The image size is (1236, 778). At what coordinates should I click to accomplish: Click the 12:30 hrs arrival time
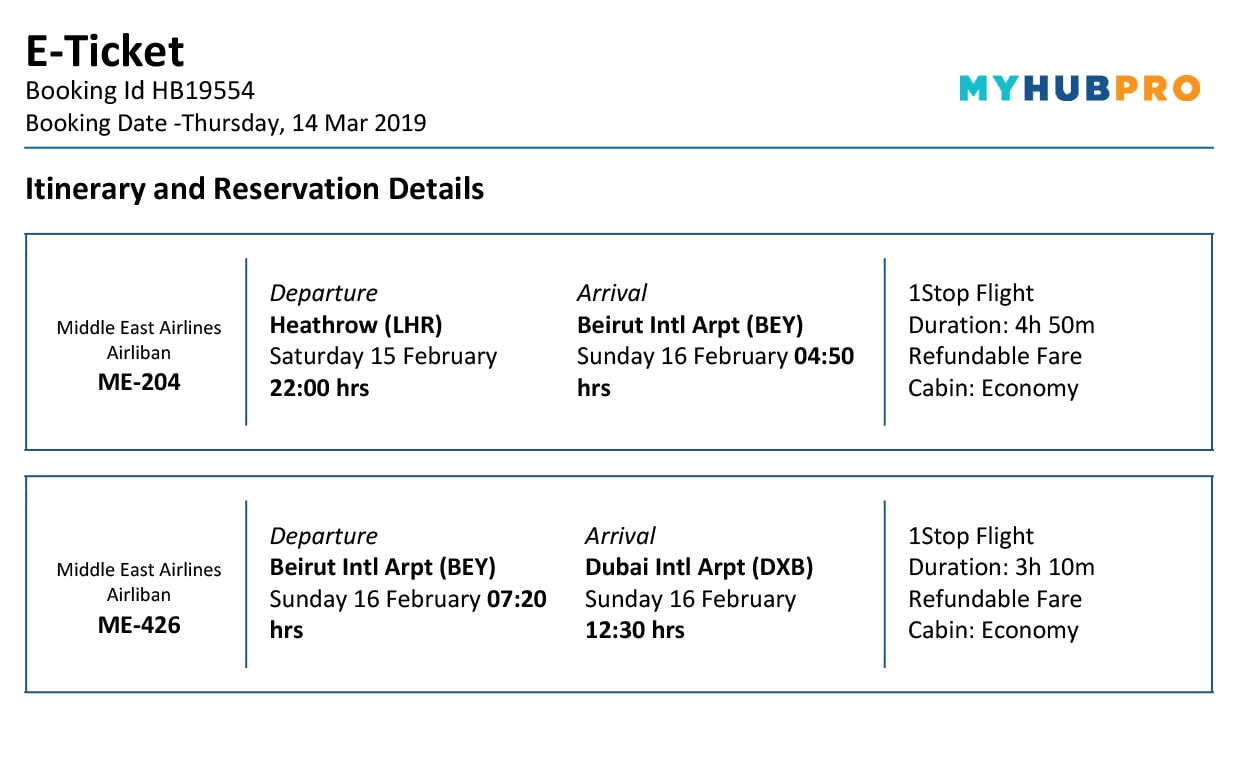coord(635,630)
